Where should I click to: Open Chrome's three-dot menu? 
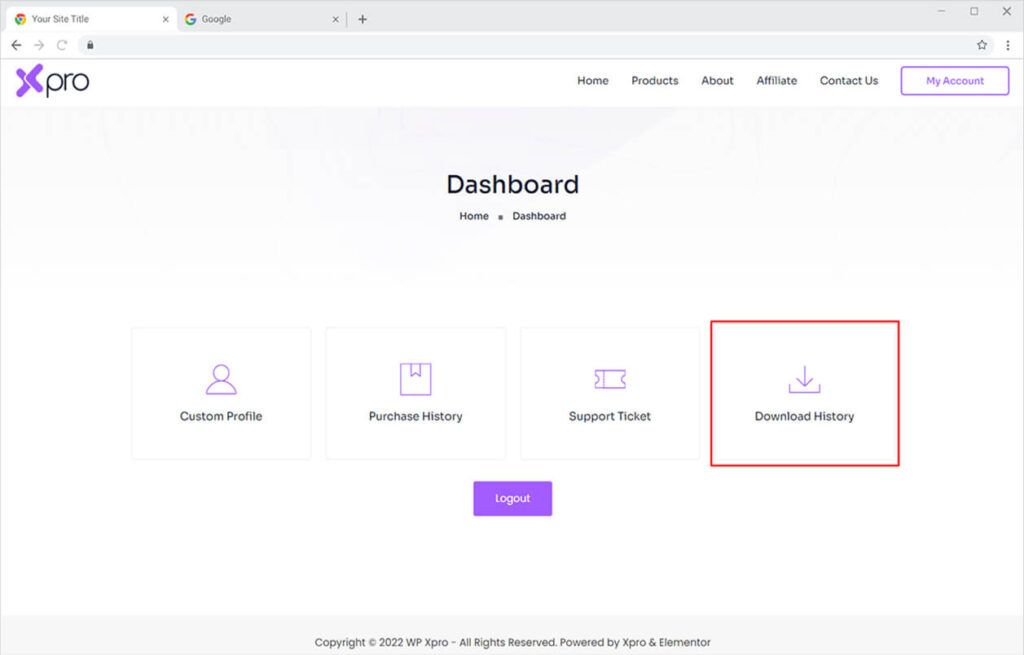pos(1008,45)
